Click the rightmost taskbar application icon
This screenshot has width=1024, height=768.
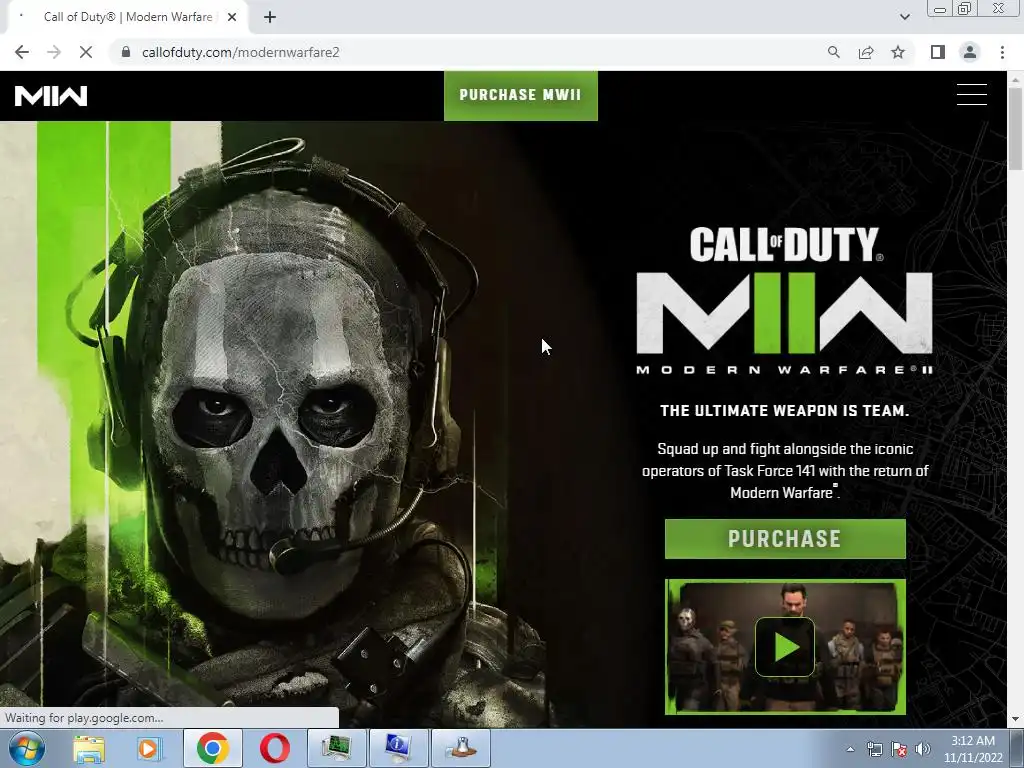pos(461,748)
